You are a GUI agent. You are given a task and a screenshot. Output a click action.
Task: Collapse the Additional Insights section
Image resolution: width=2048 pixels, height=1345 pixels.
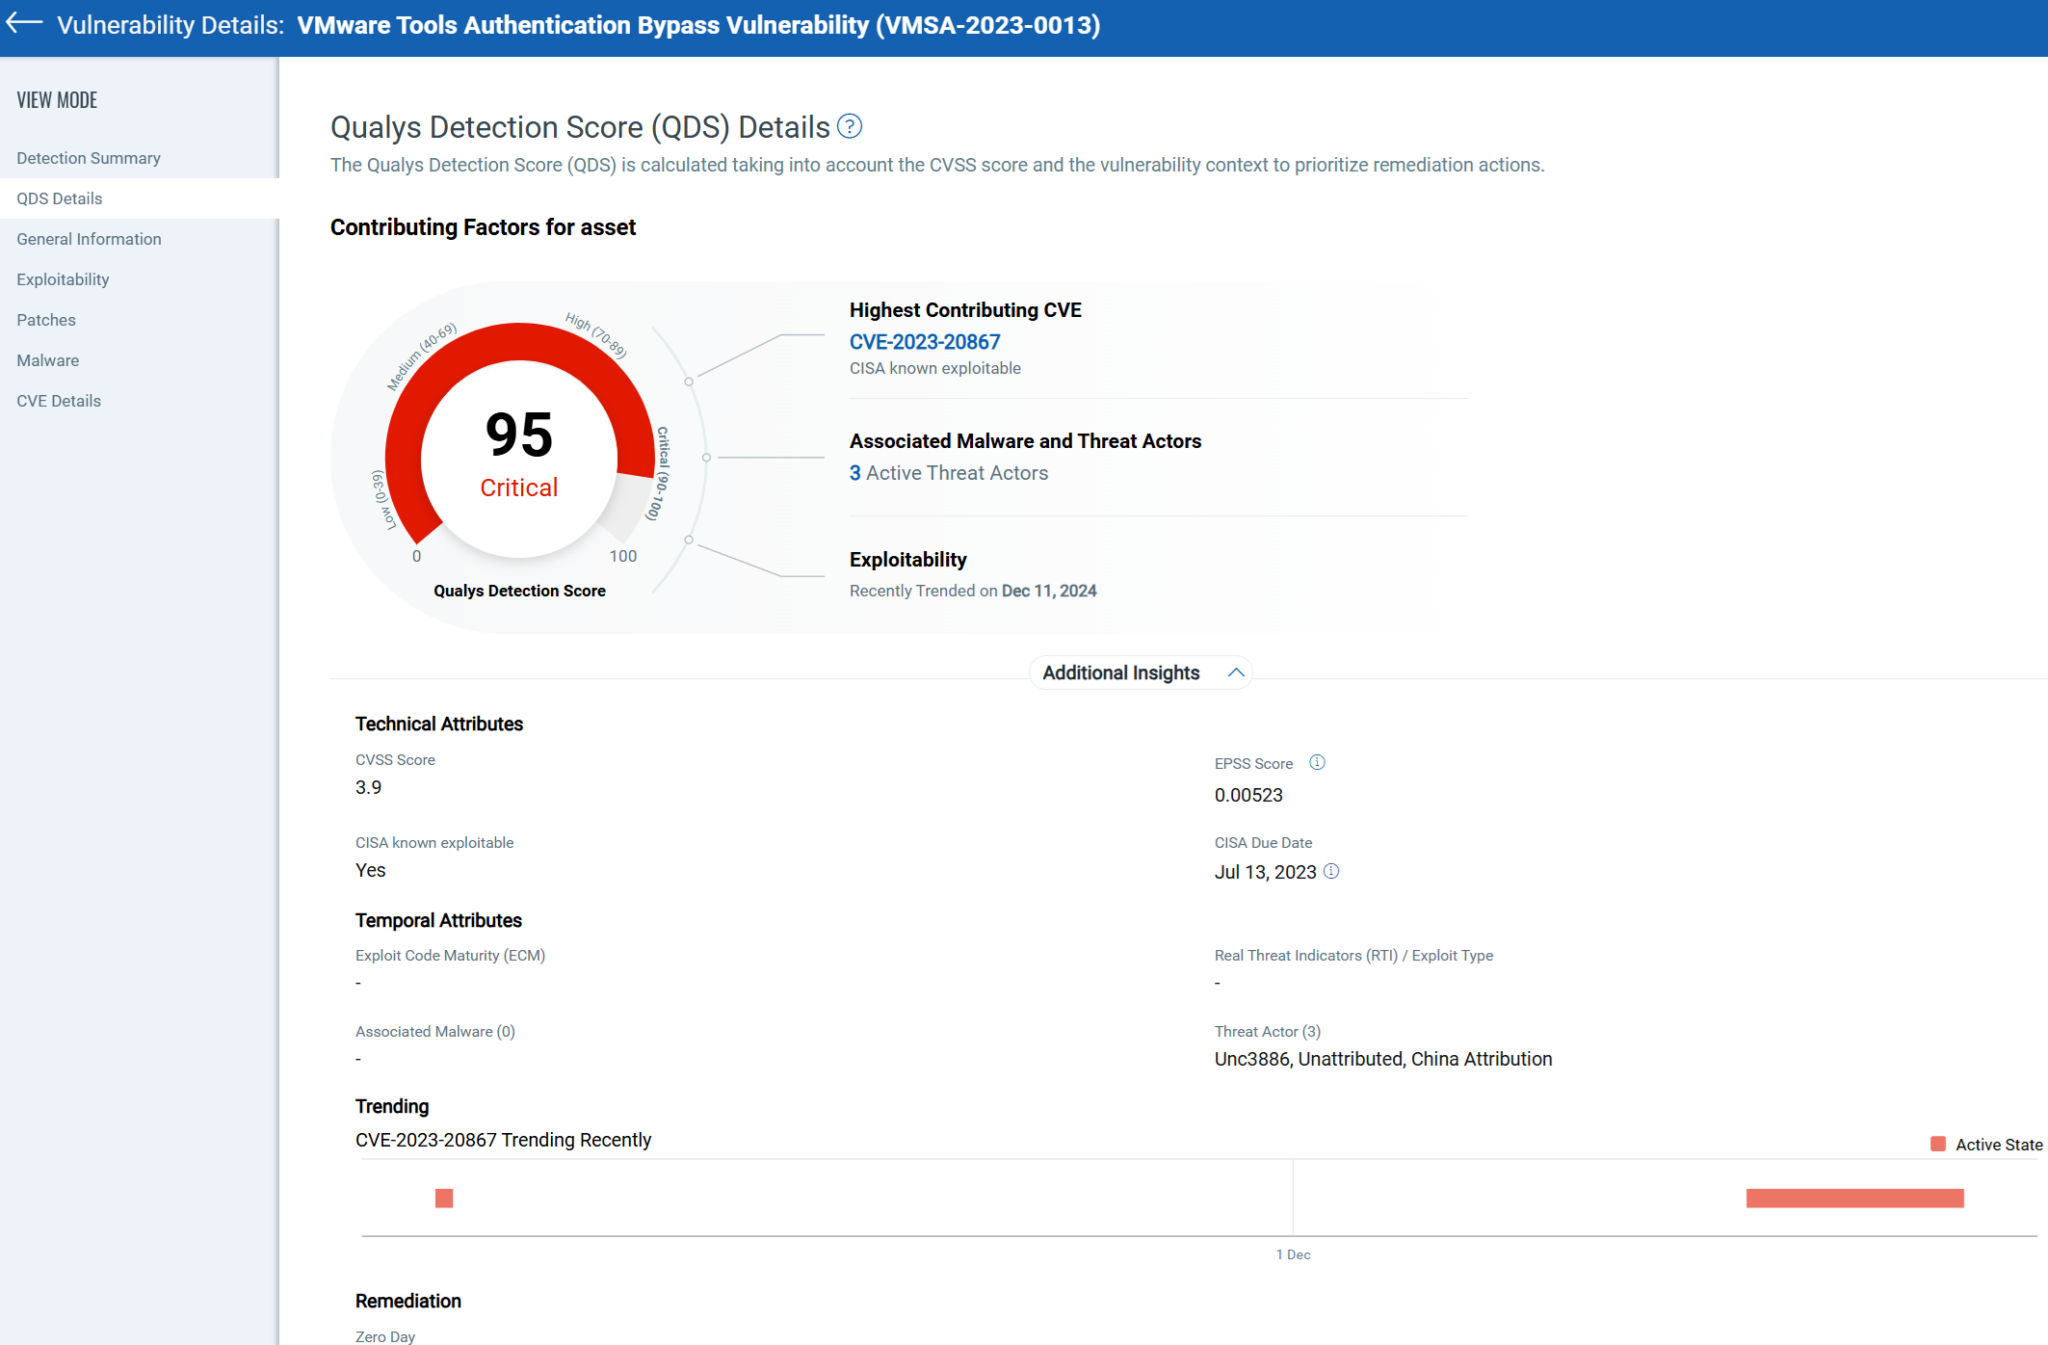click(x=1236, y=672)
